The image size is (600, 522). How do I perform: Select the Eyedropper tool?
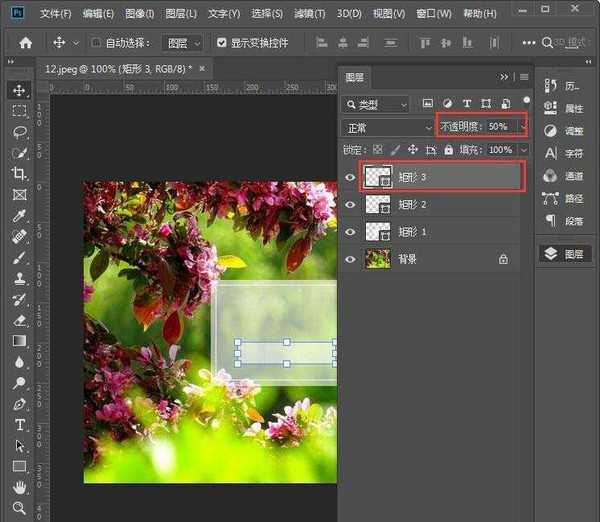[19, 216]
